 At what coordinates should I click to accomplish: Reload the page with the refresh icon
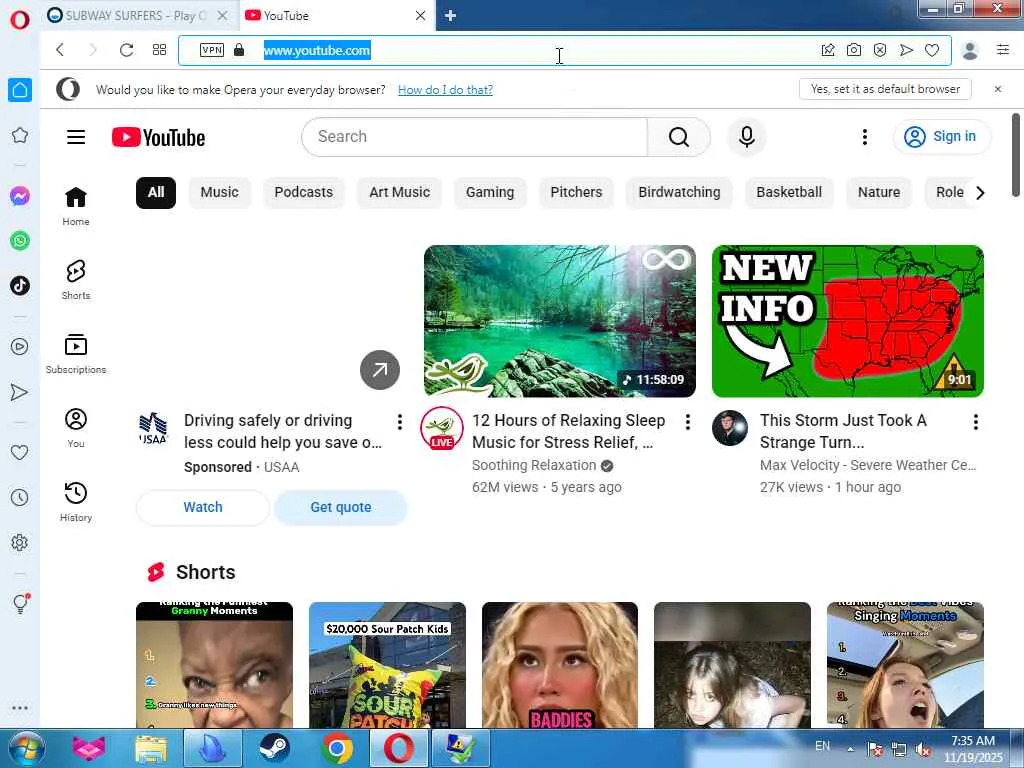[126, 50]
